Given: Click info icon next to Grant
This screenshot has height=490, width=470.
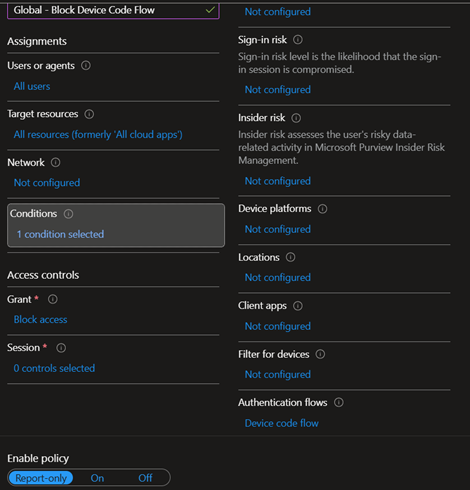Looking at the screenshot, I should click(x=53, y=299).
